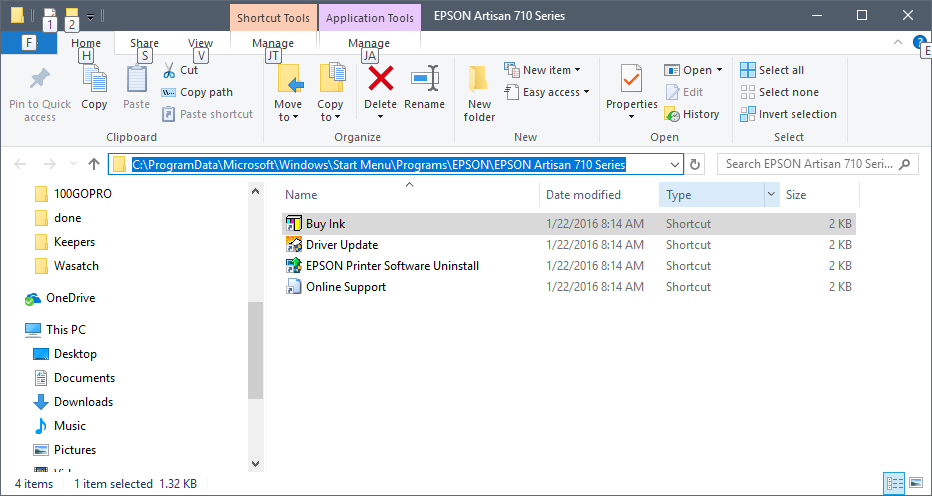Switch to Details view in status bar

pos(894,483)
